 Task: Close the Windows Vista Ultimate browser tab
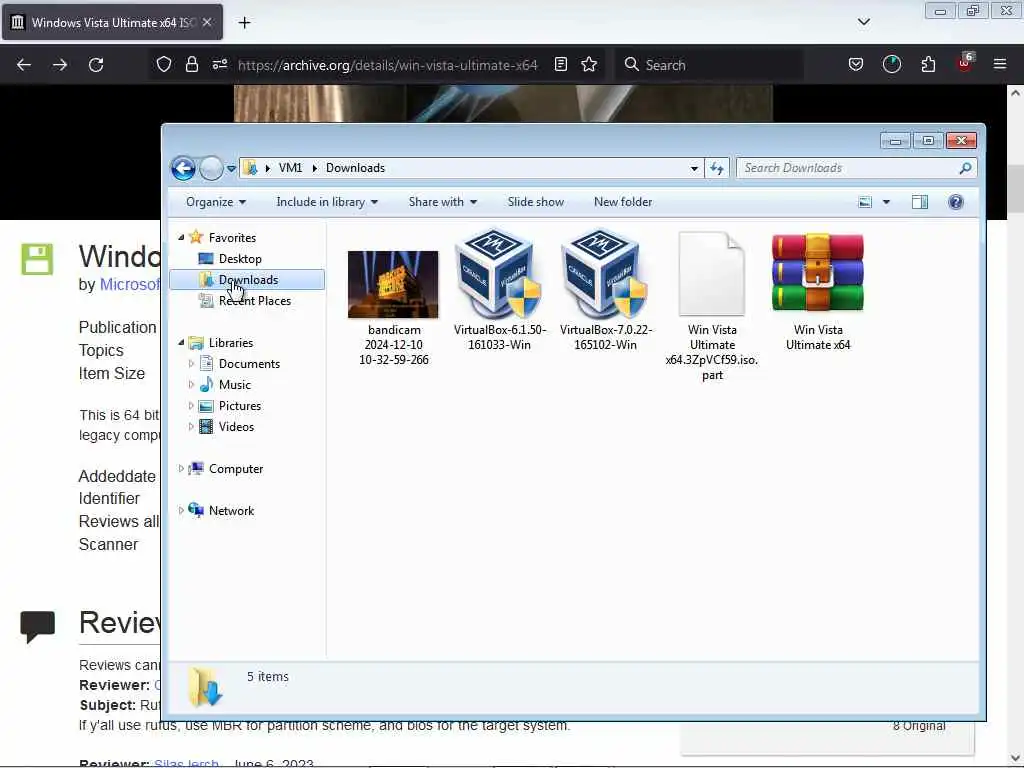pyautogui.click(x=206, y=22)
